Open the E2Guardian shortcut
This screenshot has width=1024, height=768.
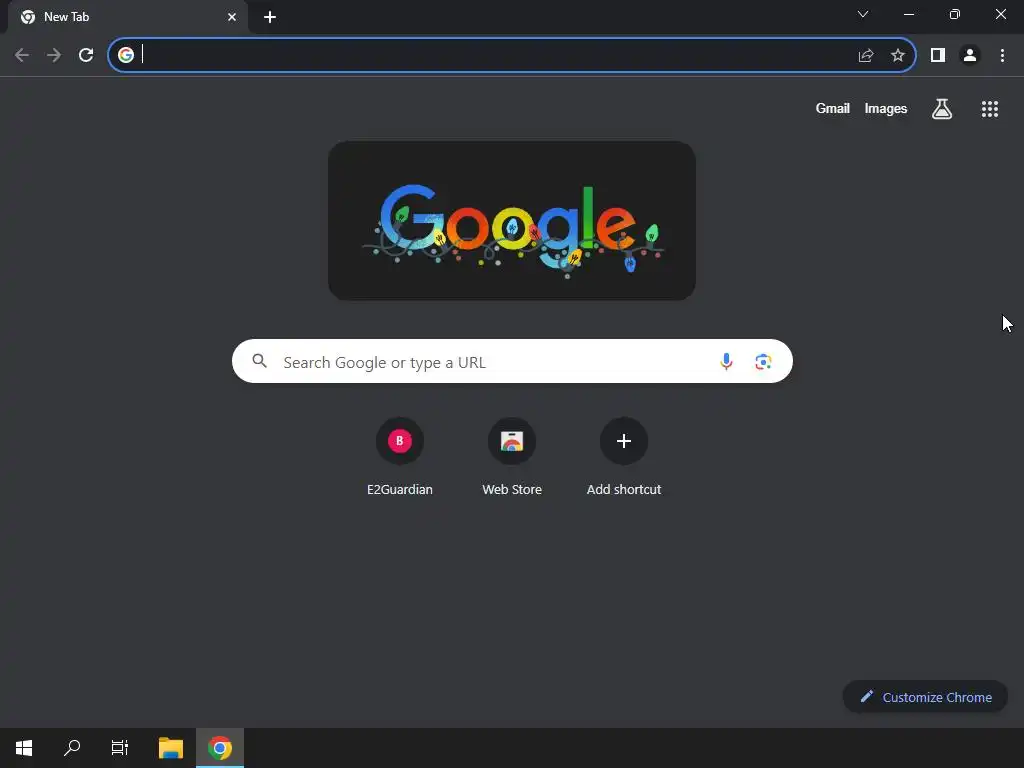[400, 457]
